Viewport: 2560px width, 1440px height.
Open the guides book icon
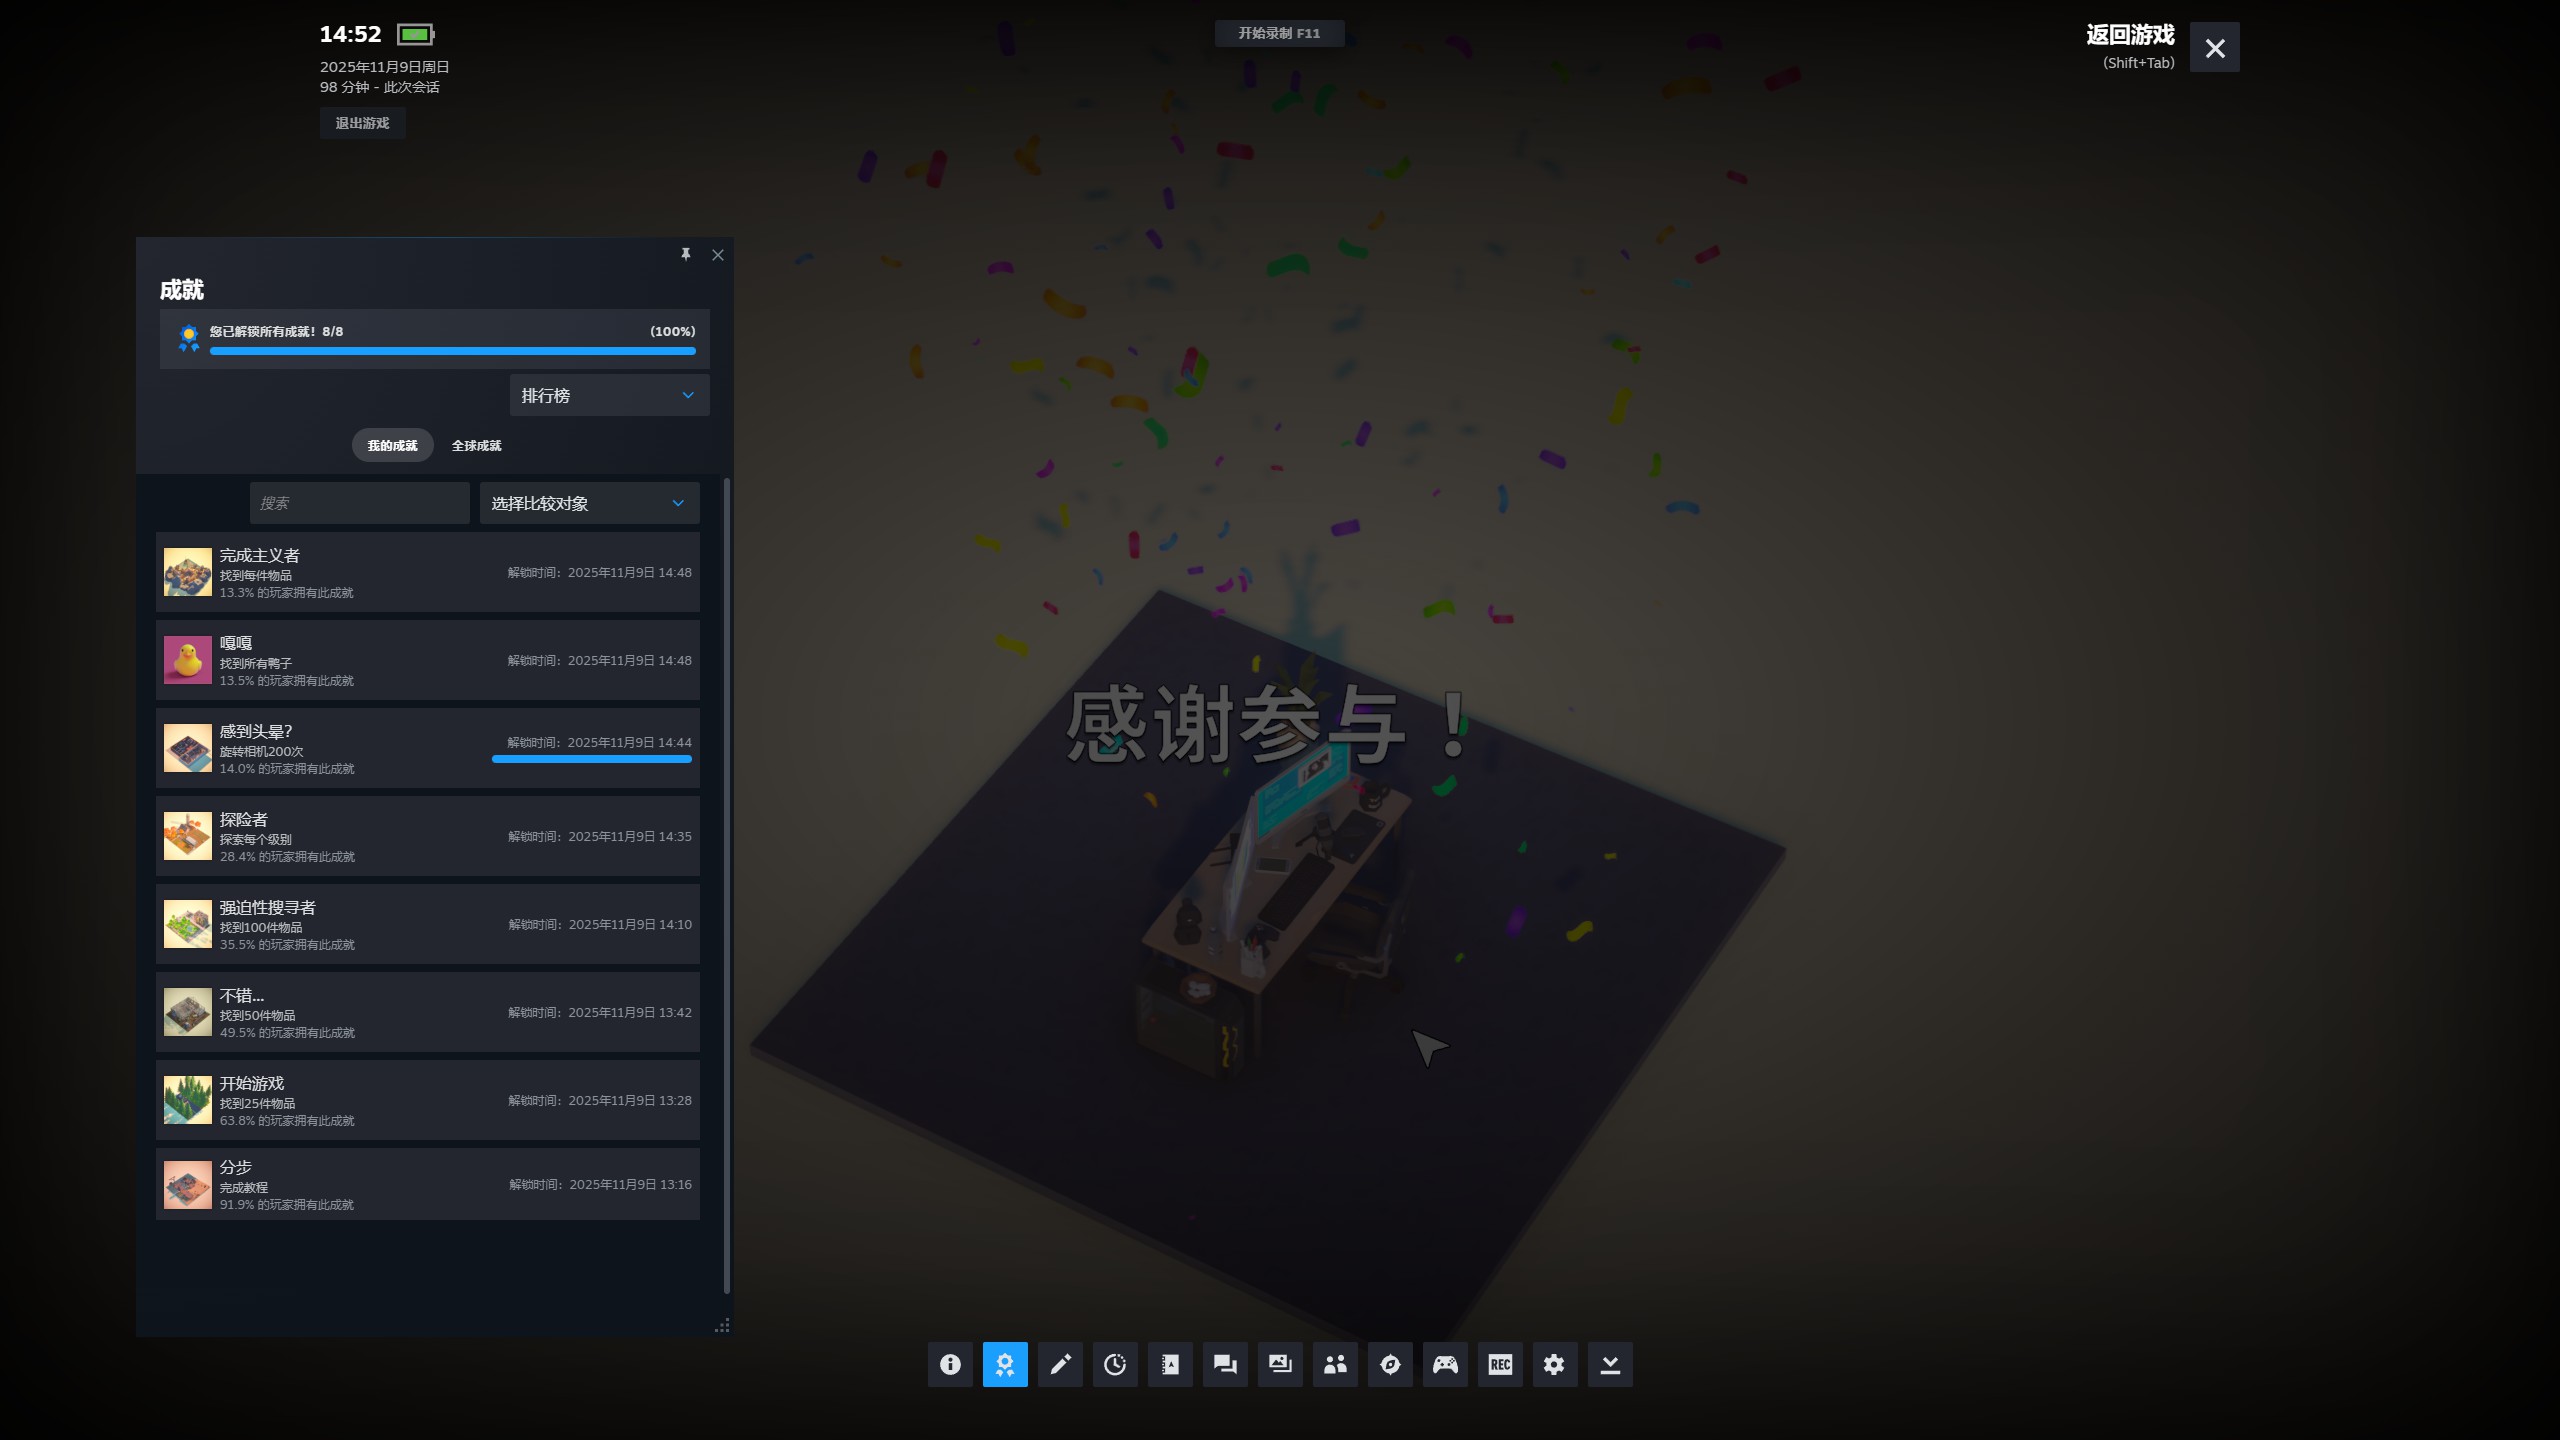tap(1170, 1364)
